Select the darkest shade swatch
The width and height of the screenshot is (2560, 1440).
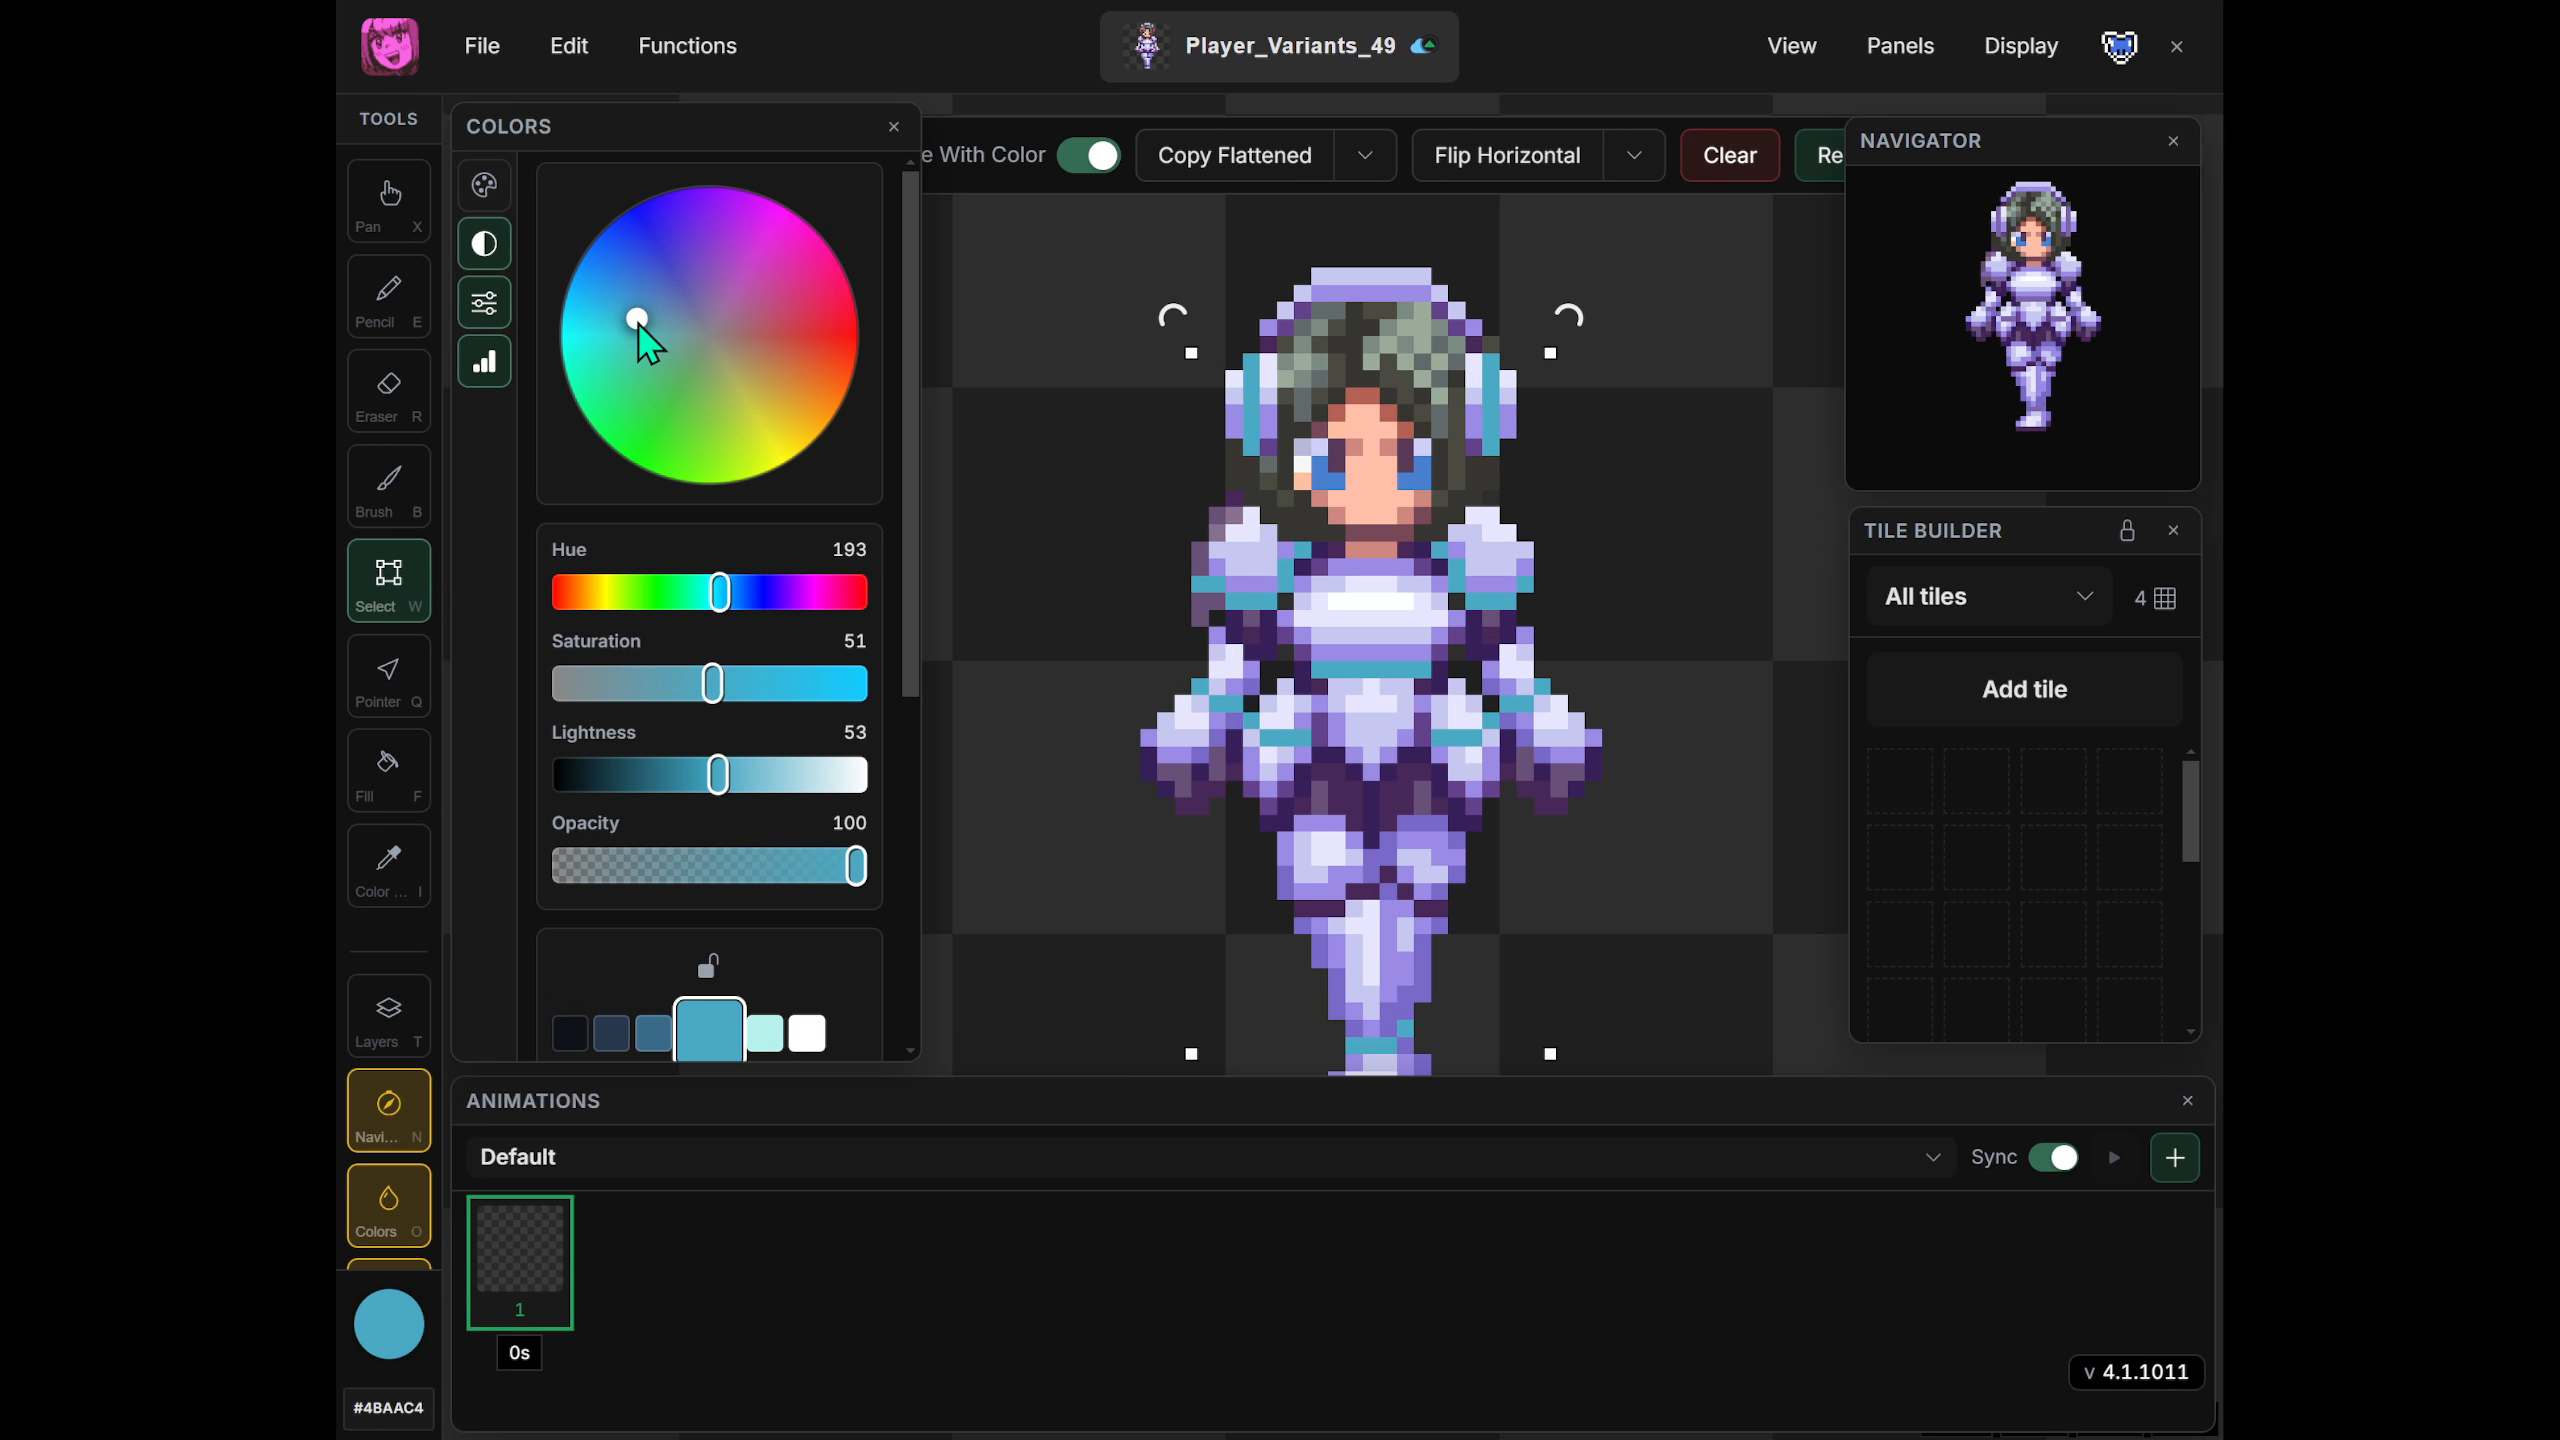click(570, 1033)
